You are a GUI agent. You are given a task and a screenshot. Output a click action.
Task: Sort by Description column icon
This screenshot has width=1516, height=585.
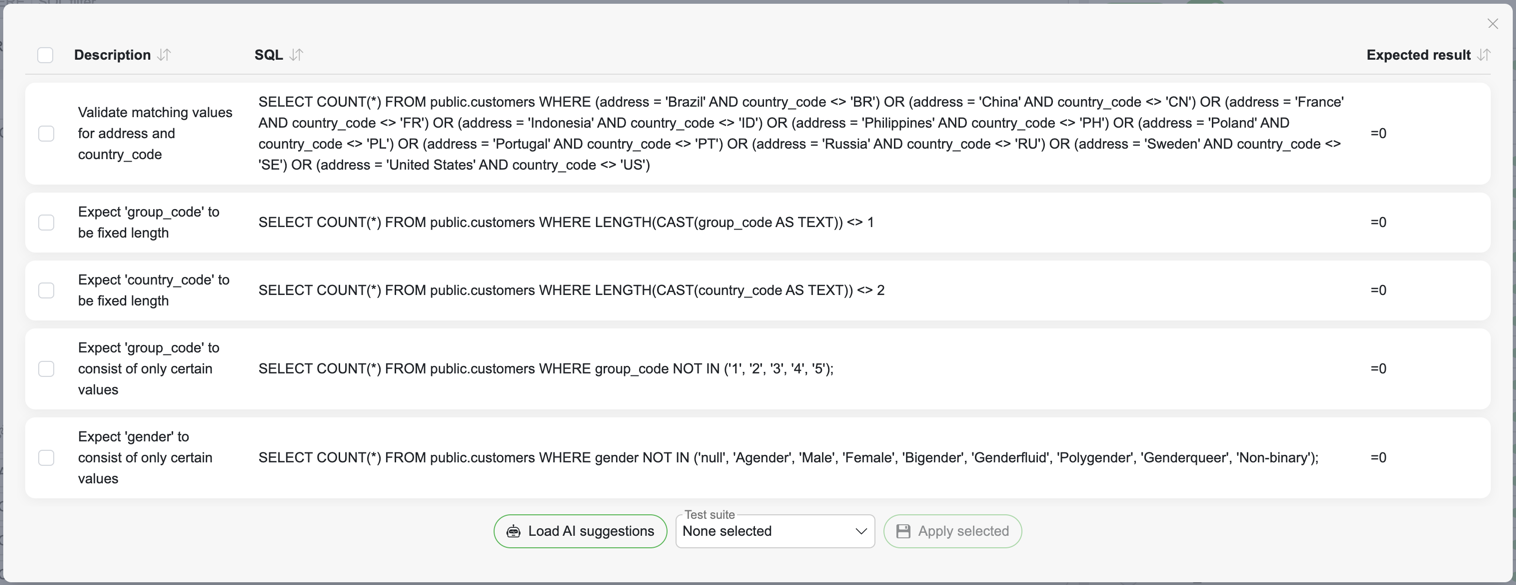[x=165, y=55]
